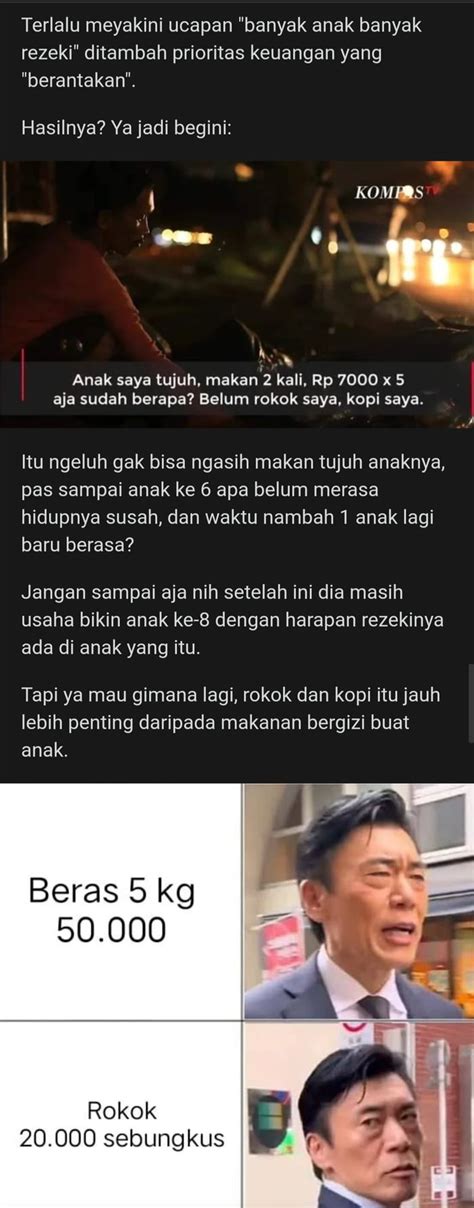Screen dimensions: 474x1208
Task: Select the paragraph starting 'Terlalu meyakini ucapan'
Action: pos(224,54)
